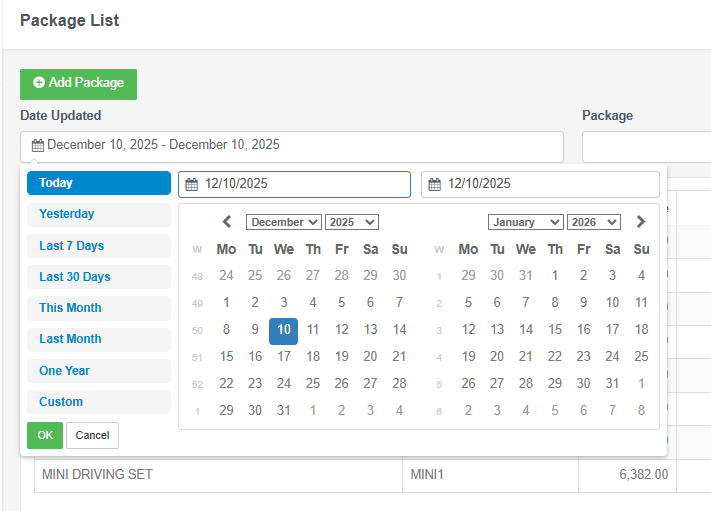Click calendar icon in Date Updated field

tap(38, 145)
